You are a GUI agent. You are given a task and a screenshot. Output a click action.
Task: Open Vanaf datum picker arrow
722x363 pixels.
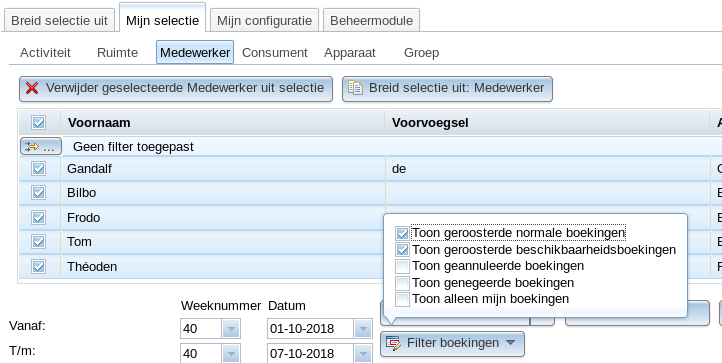pyautogui.click(x=363, y=329)
